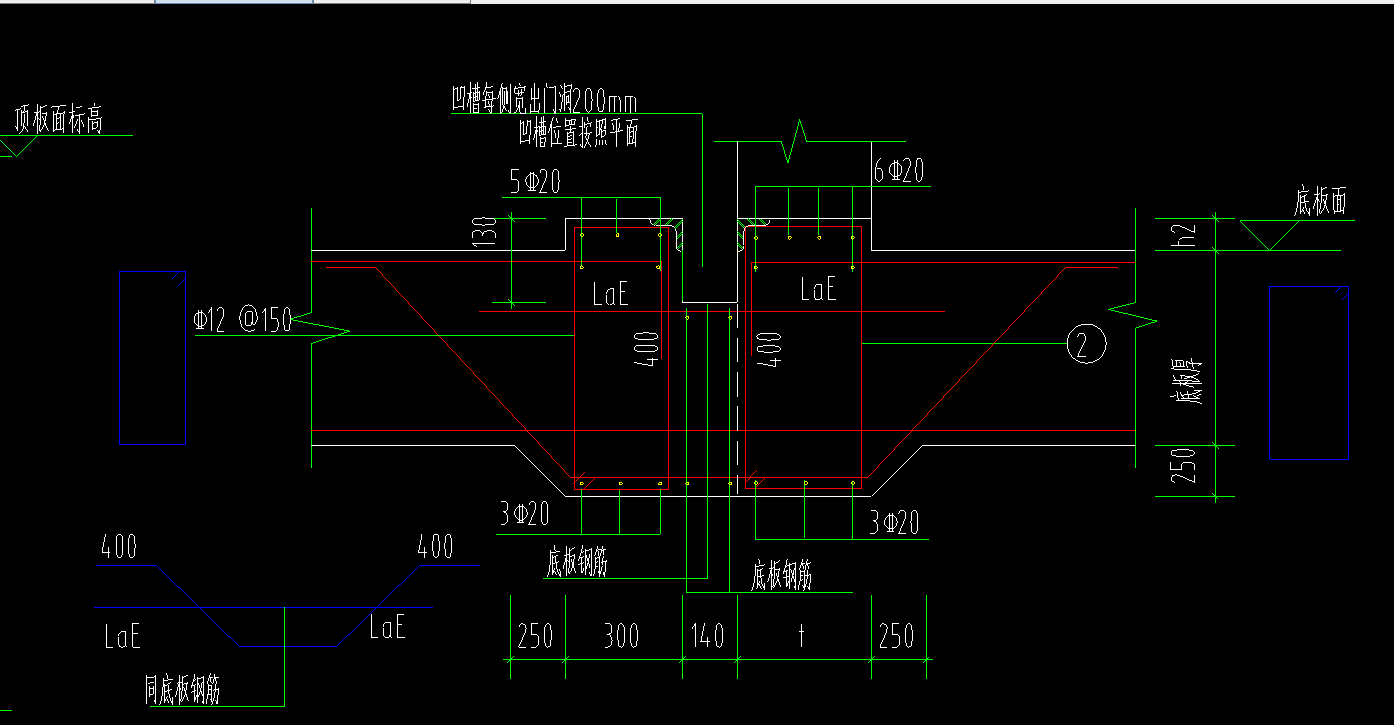Click the "t" dimension text
Screen dimensions: 1394x725
pos(801,637)
